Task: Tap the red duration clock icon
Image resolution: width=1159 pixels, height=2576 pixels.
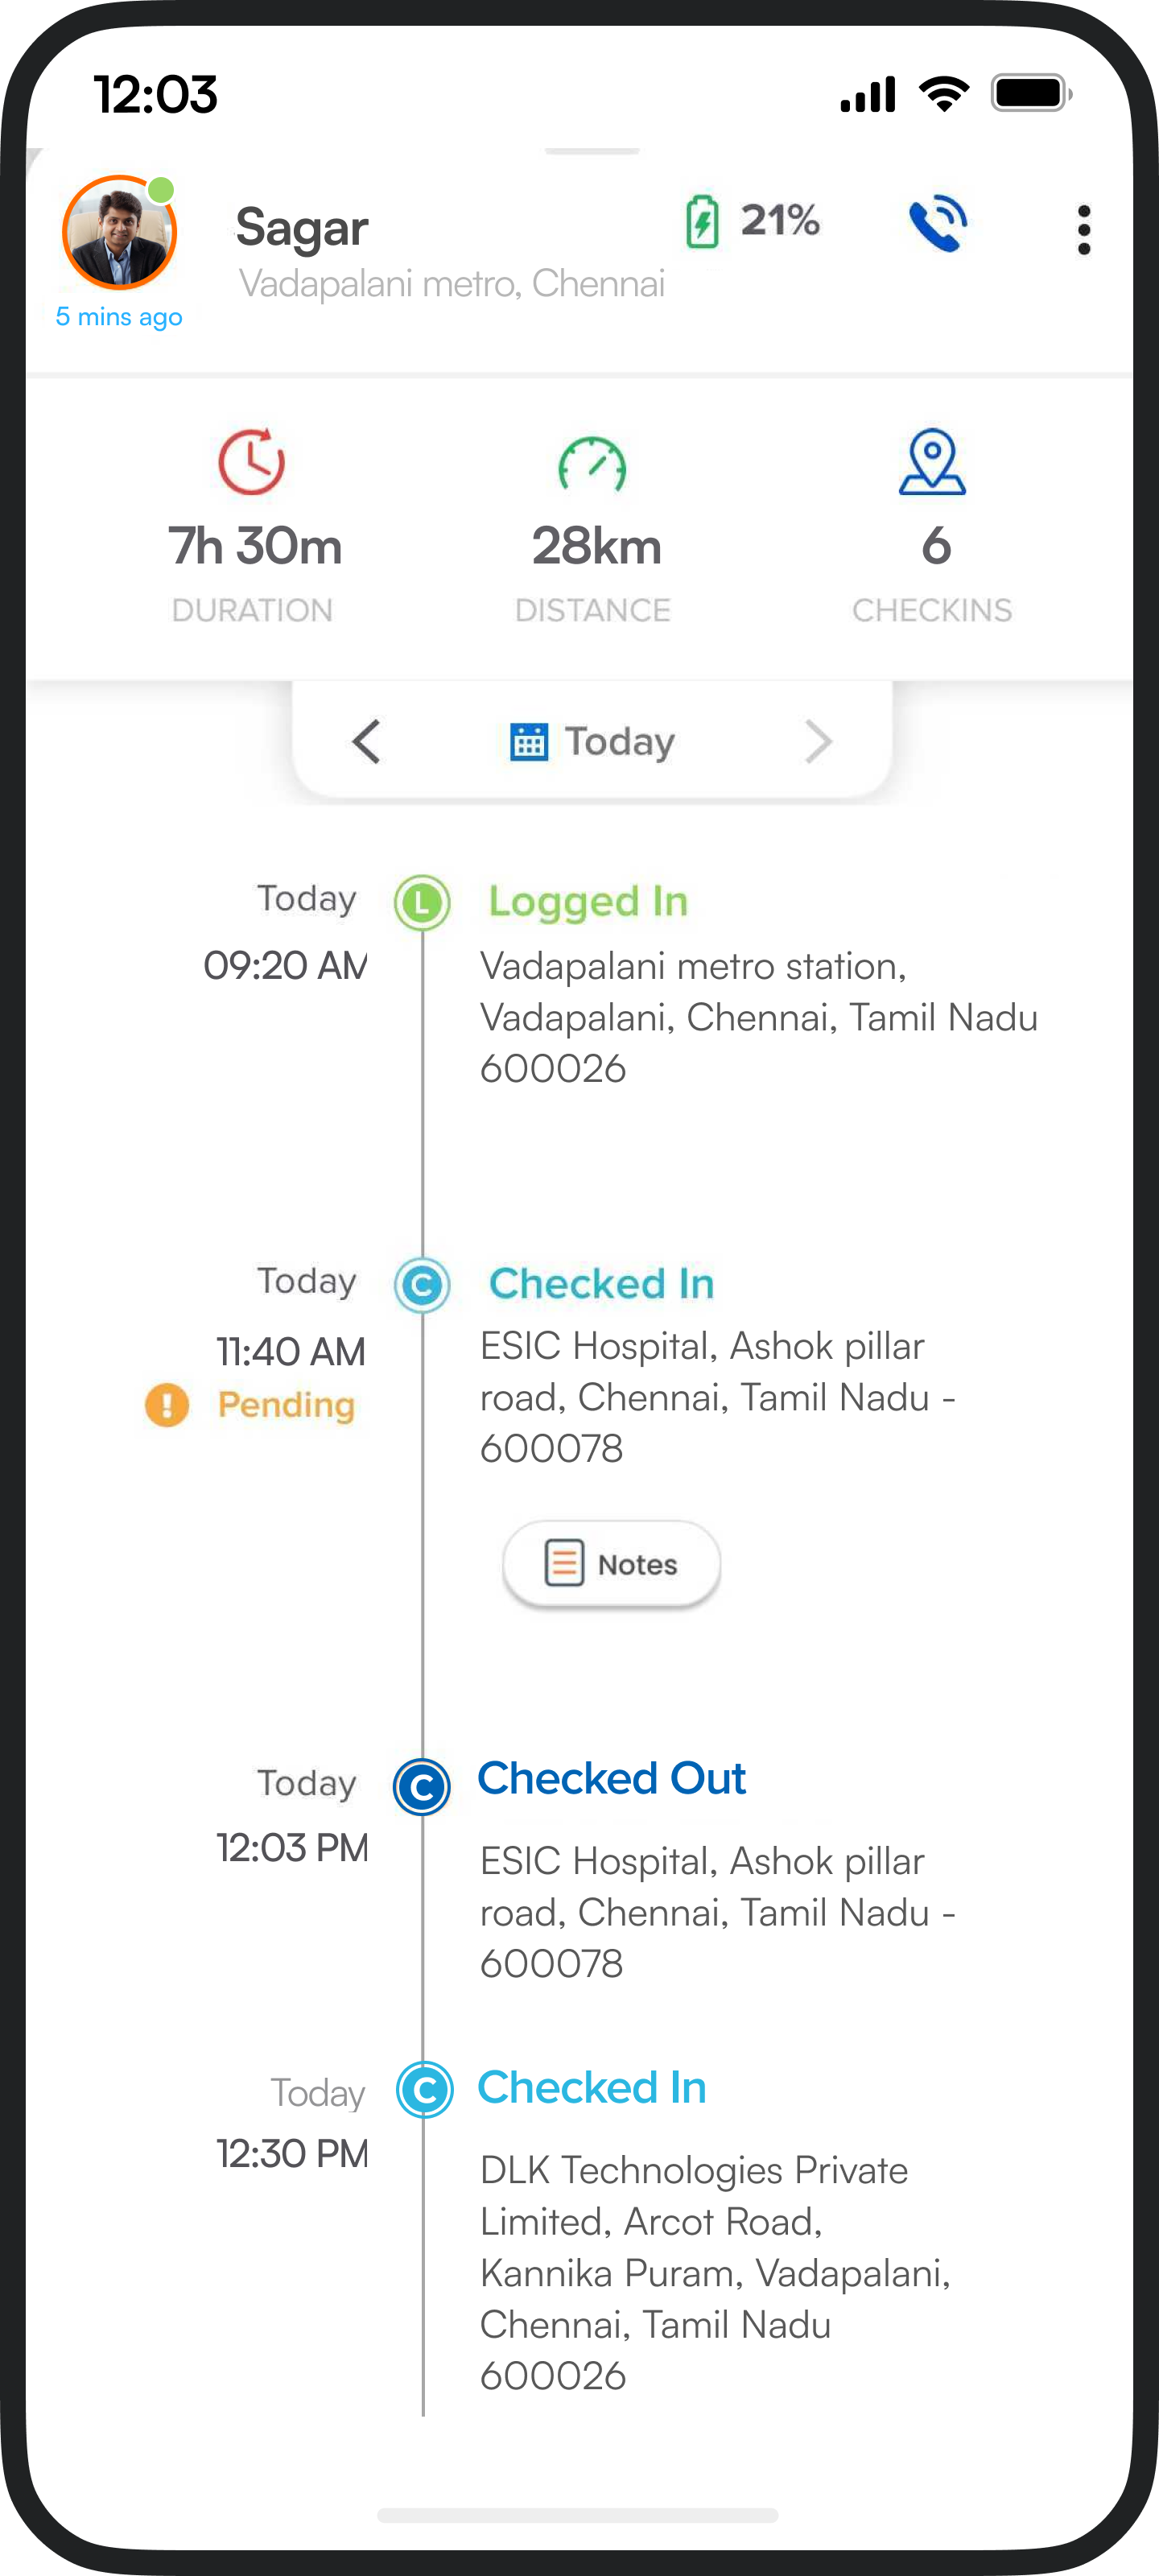Action: pyautogui.click(x=252, y=462)
